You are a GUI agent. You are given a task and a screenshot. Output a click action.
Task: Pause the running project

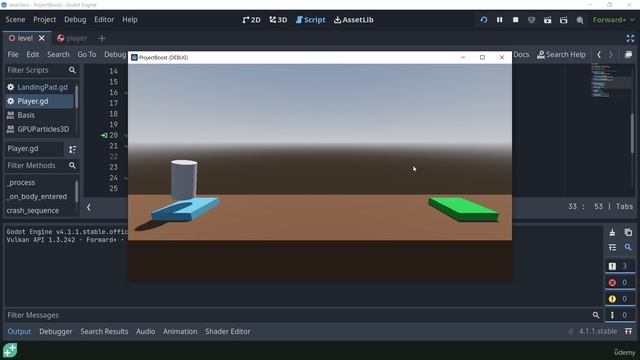coord(500,20)
